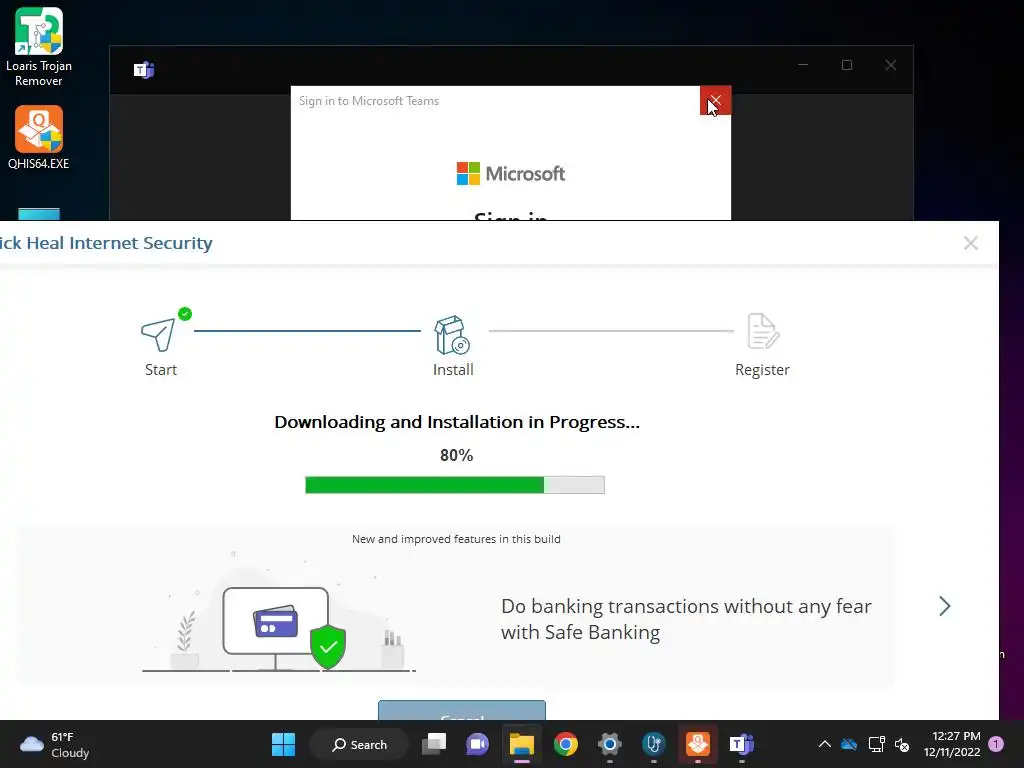Click the 'Sign in to Microsoft Teams' title
This screenshot has height=768, width=1024.
pyautogui.click(x=369, y=101)
